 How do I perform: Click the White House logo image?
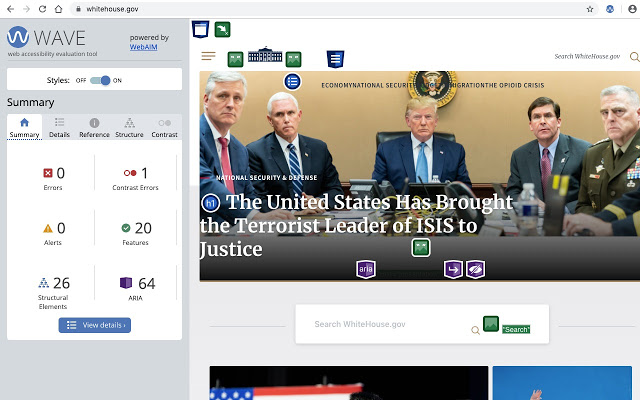265,57
